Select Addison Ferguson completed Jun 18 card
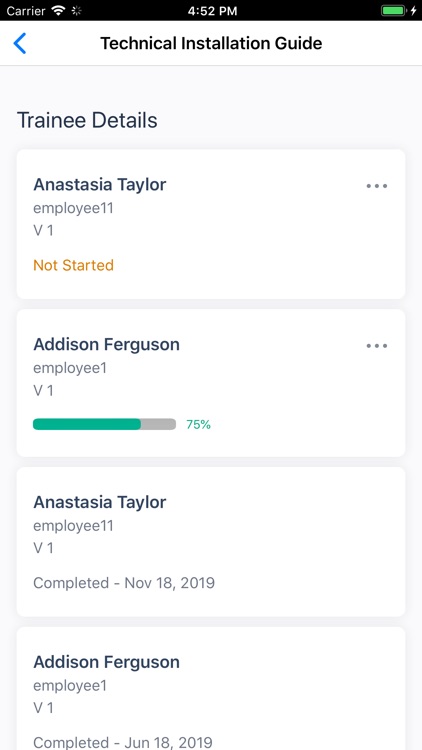 coord(211,689)
